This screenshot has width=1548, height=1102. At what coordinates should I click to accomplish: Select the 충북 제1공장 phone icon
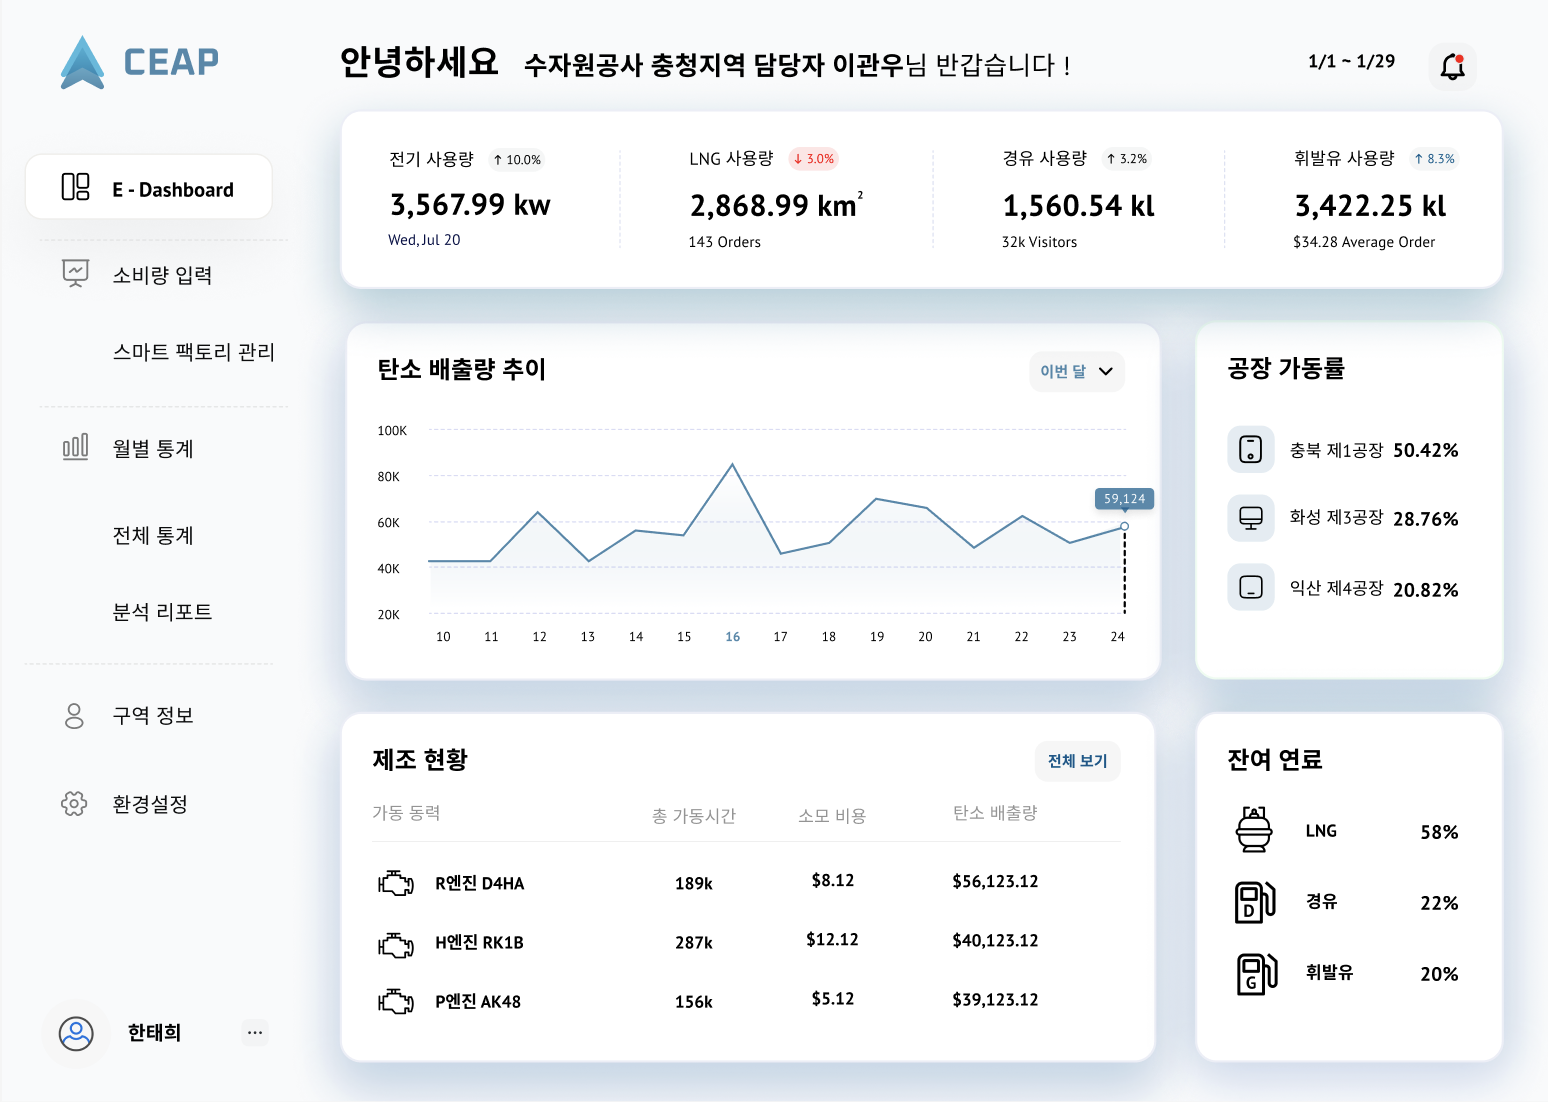[1251, 449]
